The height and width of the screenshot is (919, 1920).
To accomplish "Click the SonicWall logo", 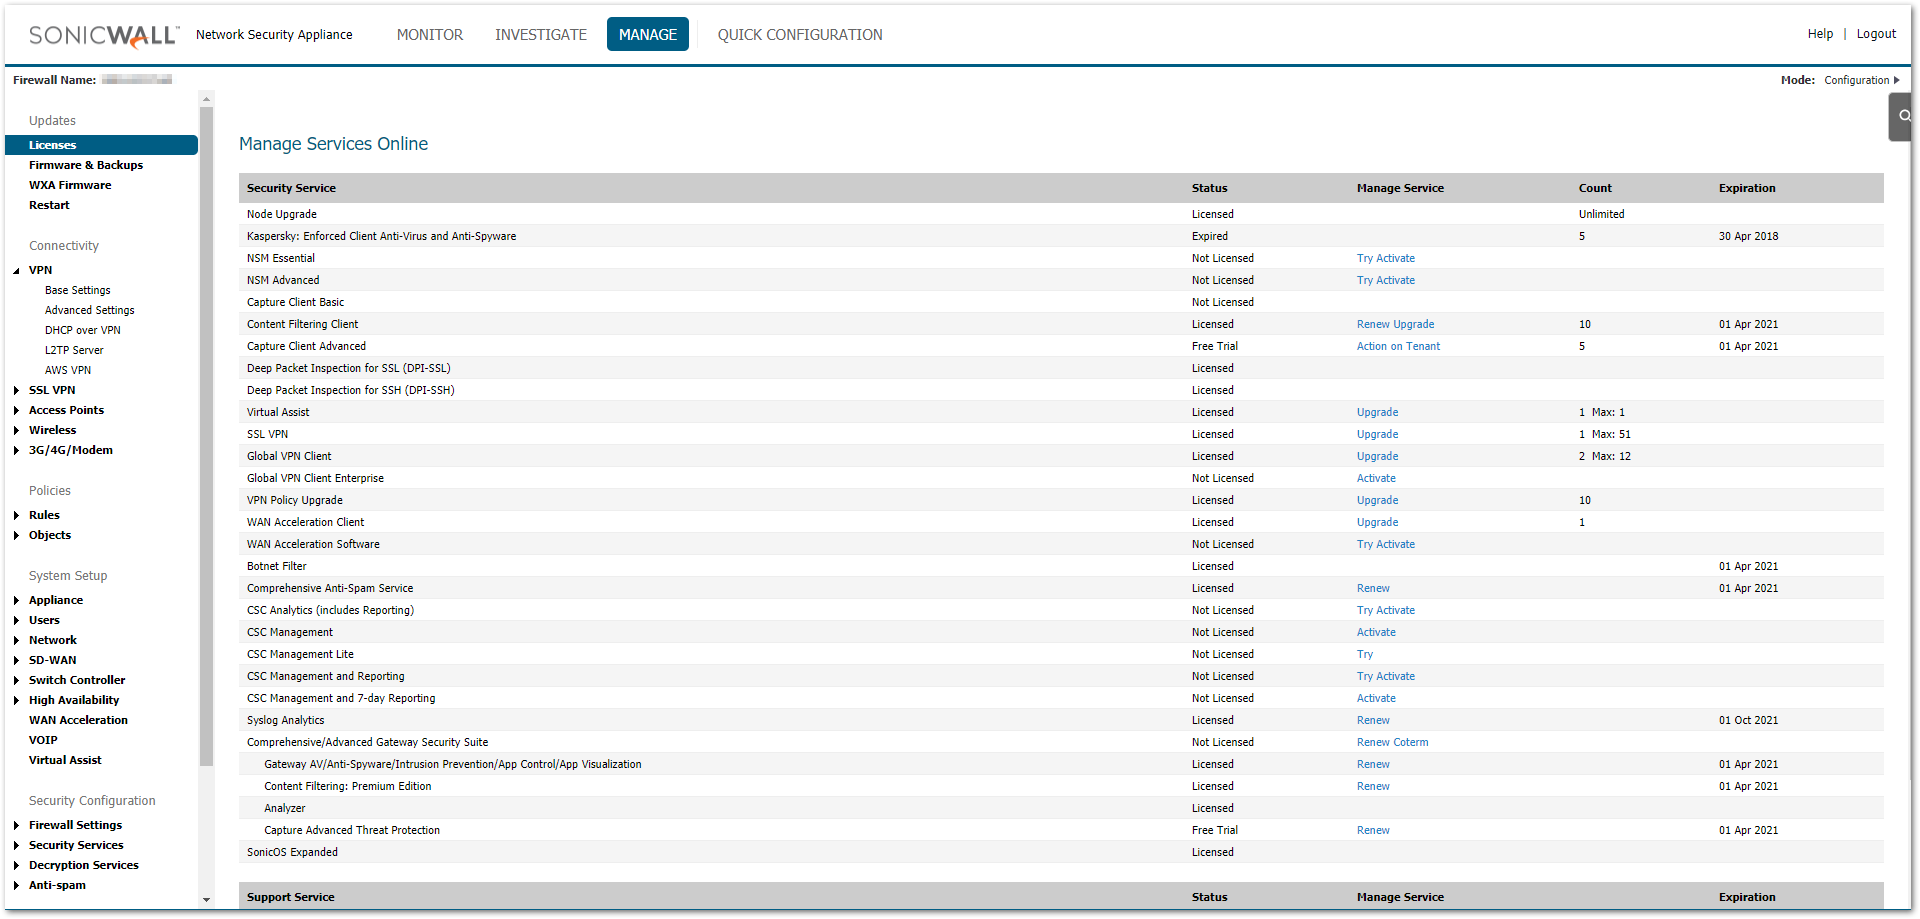I will pos(104,35).
